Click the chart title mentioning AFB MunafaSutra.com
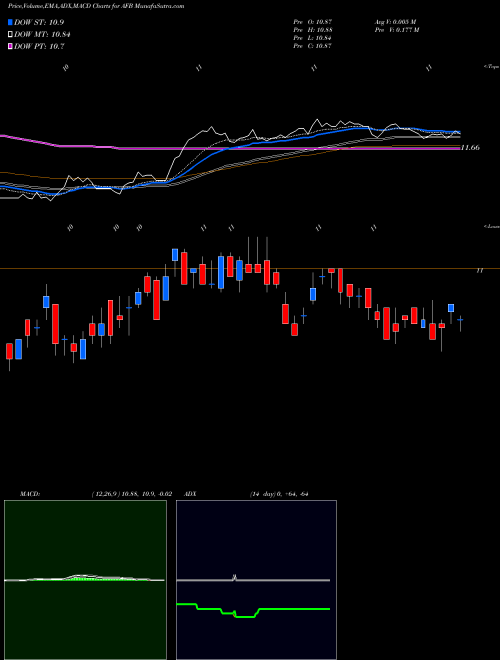Image resolution: width=500 pixels, height=660 pixels. [x=96, y=6]
